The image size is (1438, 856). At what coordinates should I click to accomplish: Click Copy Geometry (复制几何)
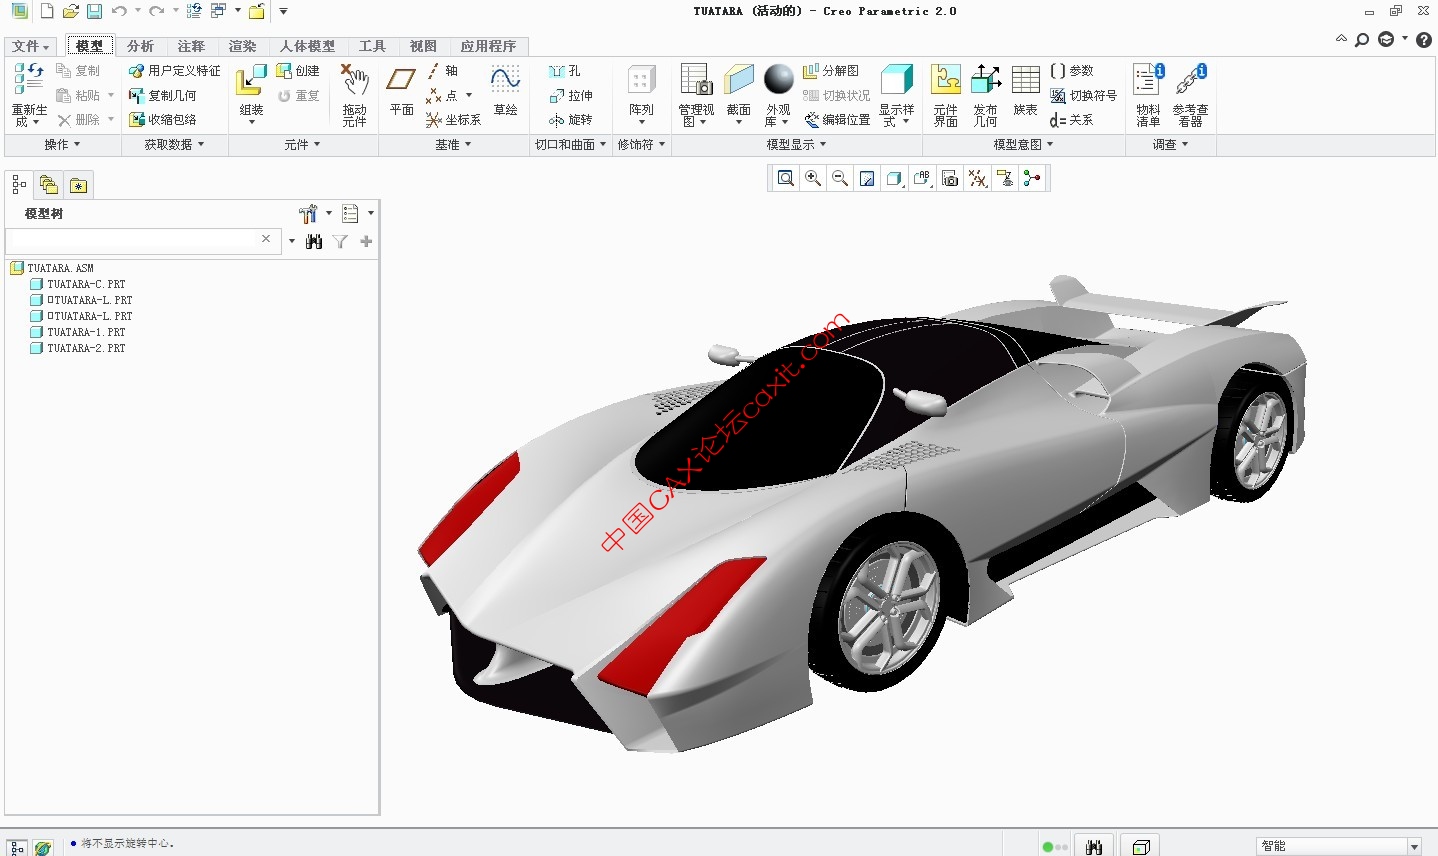(x=163, y=95)
